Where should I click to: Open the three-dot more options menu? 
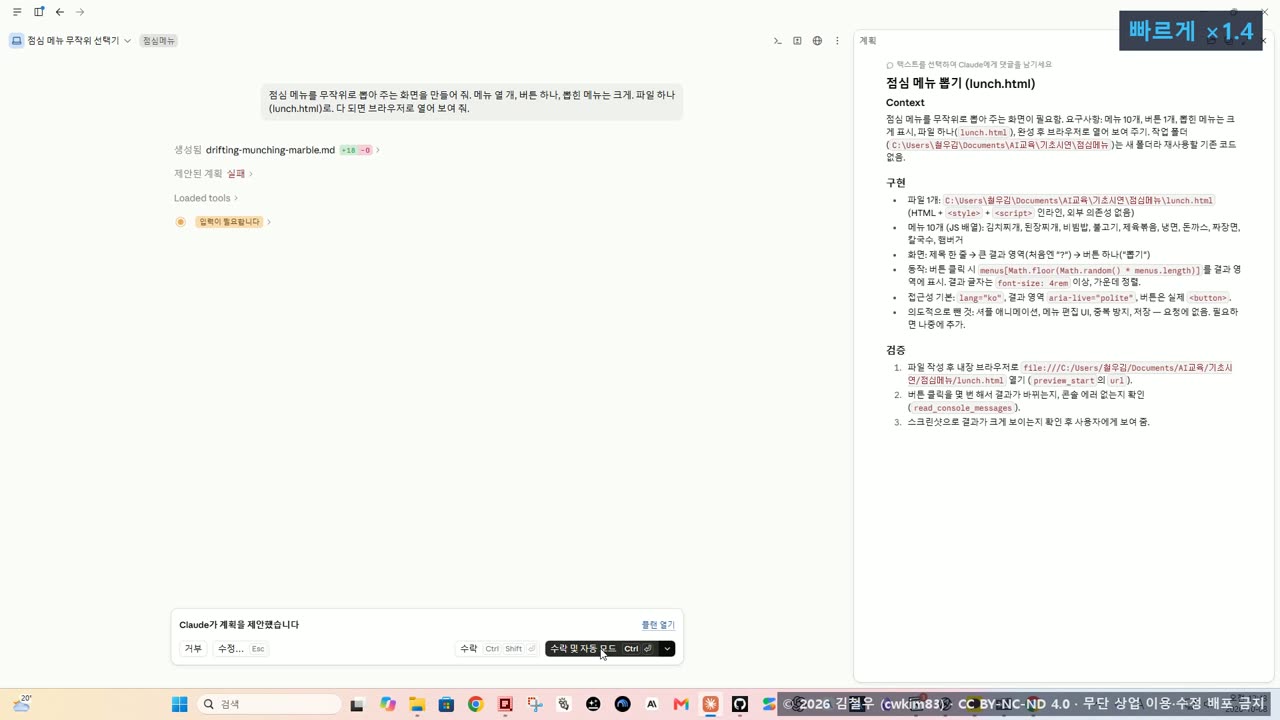pos(837,41)
